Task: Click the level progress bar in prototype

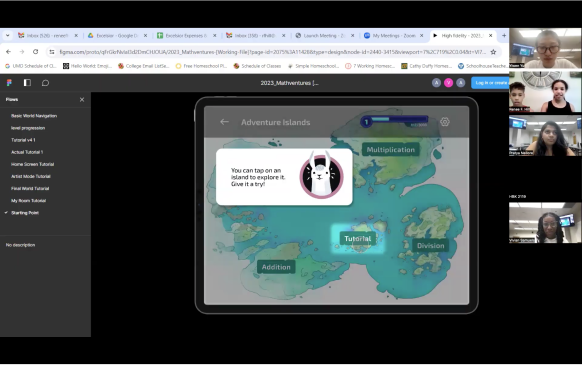Action: pos(400,120)
